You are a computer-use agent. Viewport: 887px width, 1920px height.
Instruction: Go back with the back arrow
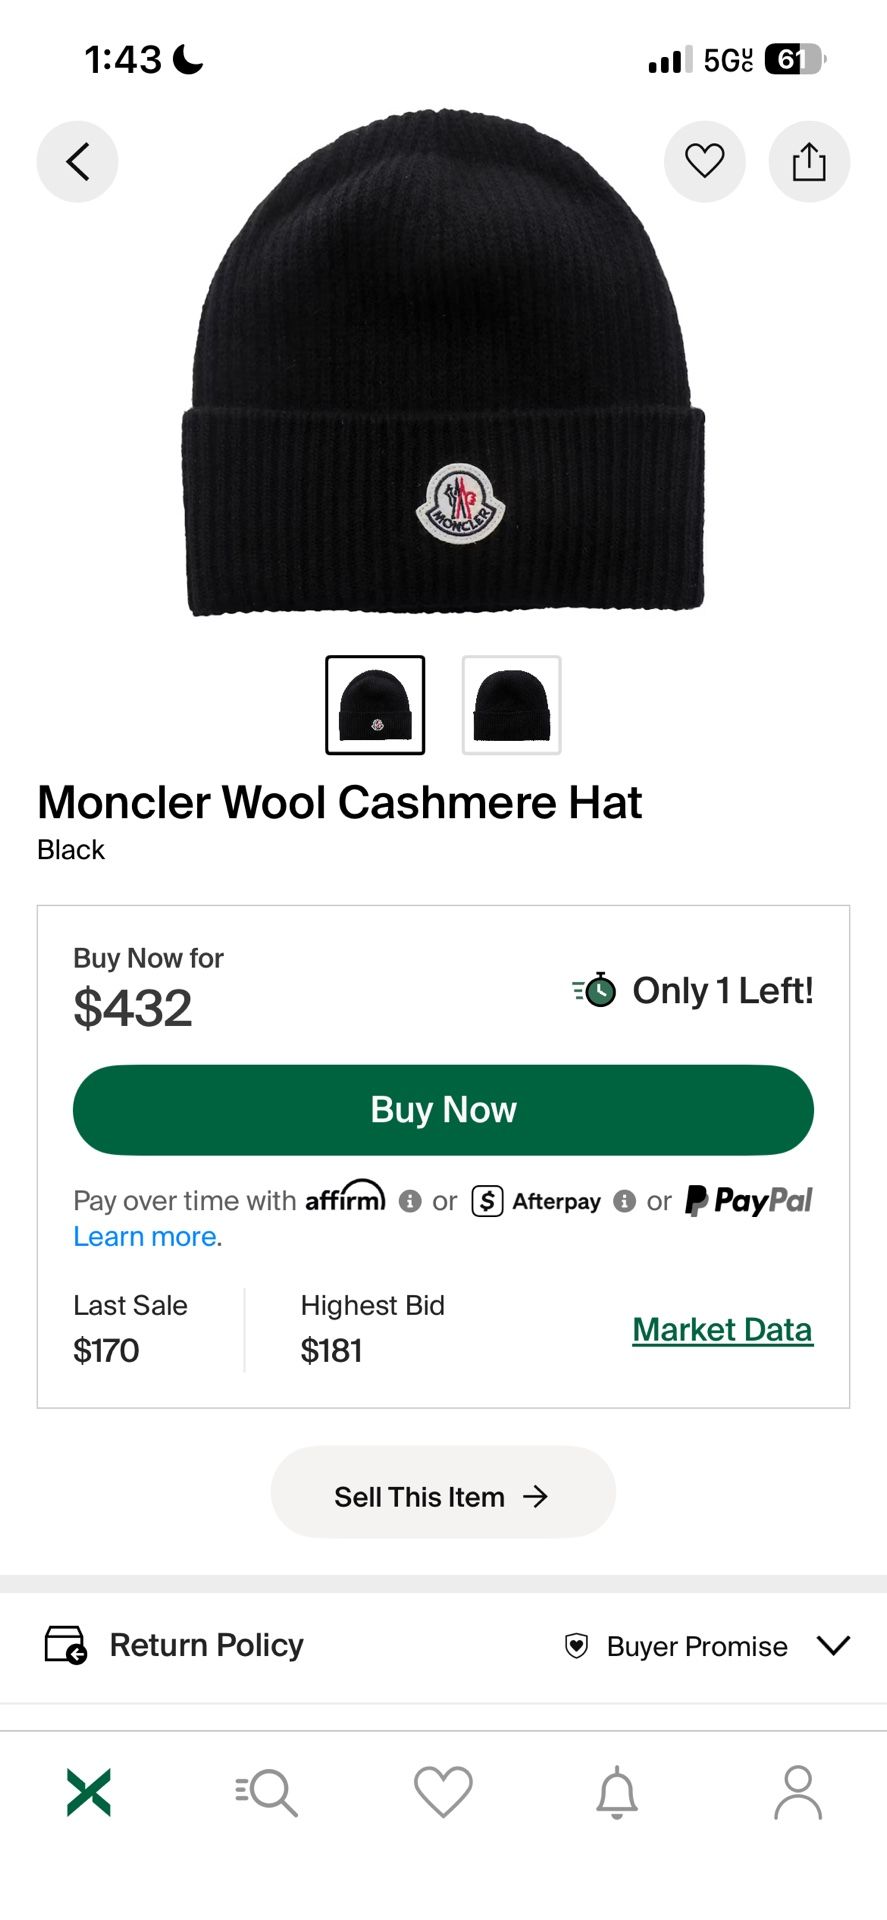click(x=77, y=161)
